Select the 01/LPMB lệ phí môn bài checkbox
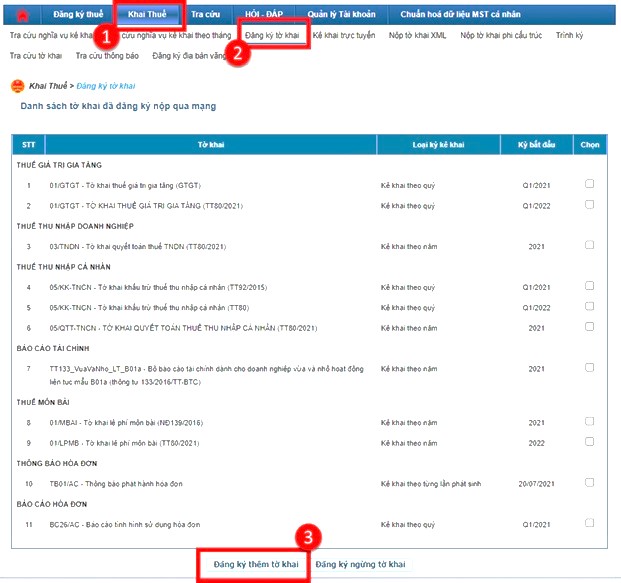This screenshot has height=583, width=621. [589, 442]
